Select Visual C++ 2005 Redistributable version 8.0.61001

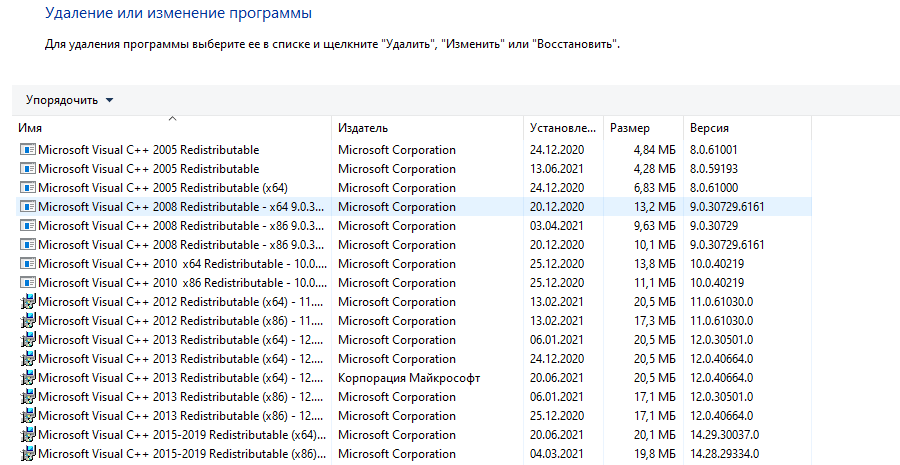pos(148,150)
